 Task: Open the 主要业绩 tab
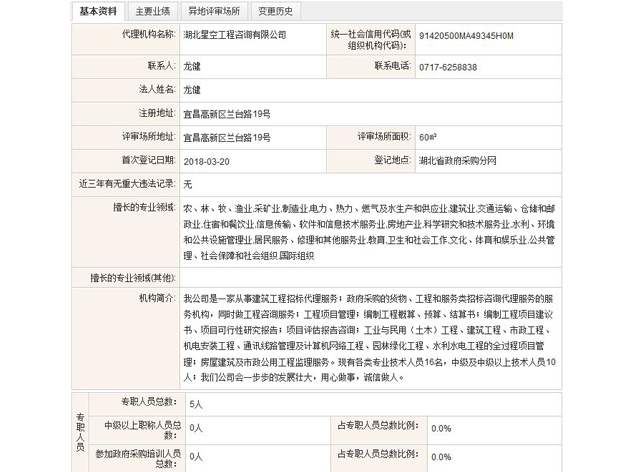point(150,12)
